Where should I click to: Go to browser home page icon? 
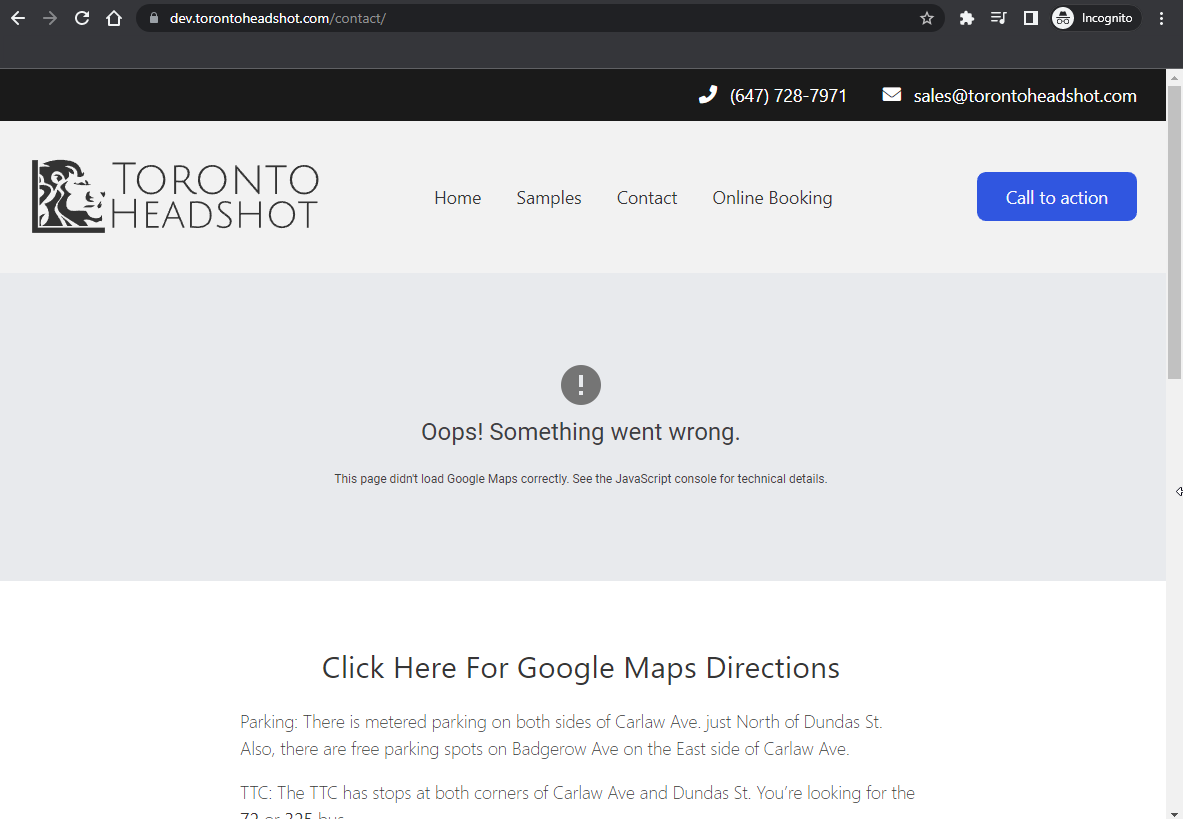[114, 18]
